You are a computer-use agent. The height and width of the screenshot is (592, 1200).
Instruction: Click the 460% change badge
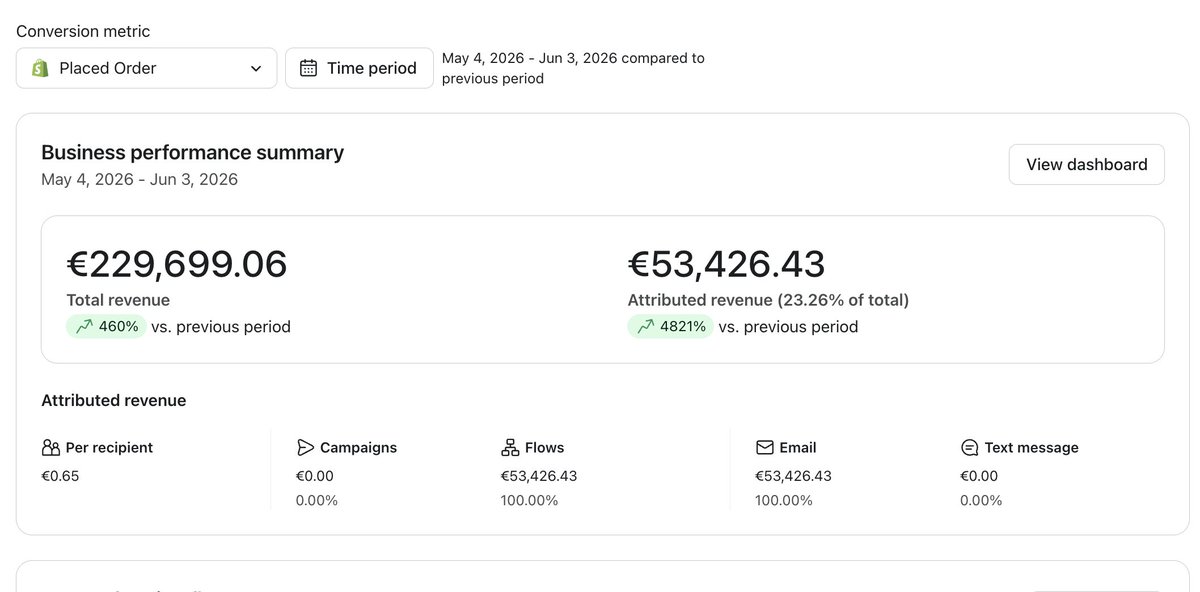106,326
